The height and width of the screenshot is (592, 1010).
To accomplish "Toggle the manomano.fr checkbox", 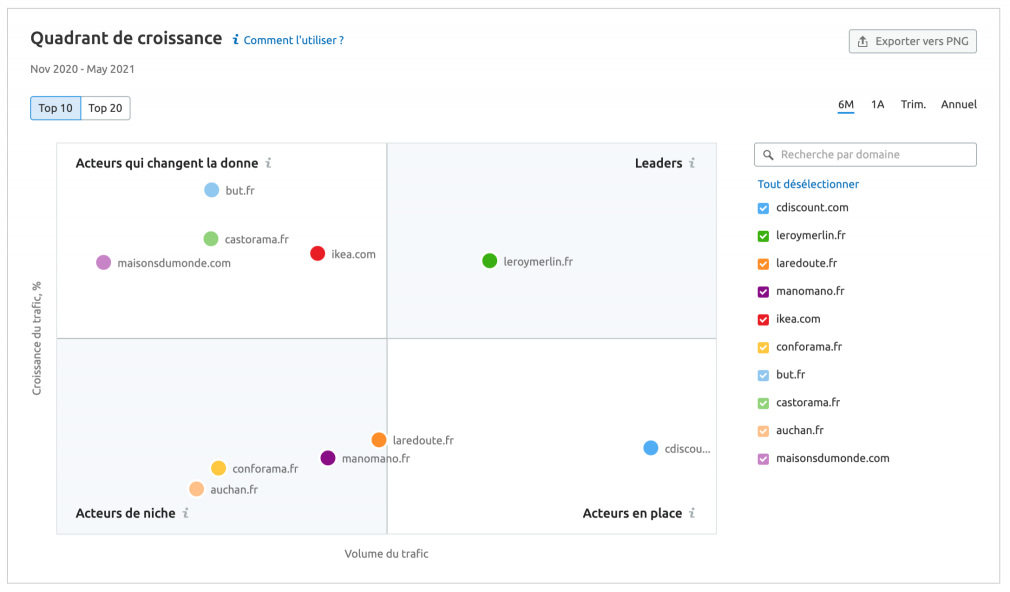I will tap(763, 292).
